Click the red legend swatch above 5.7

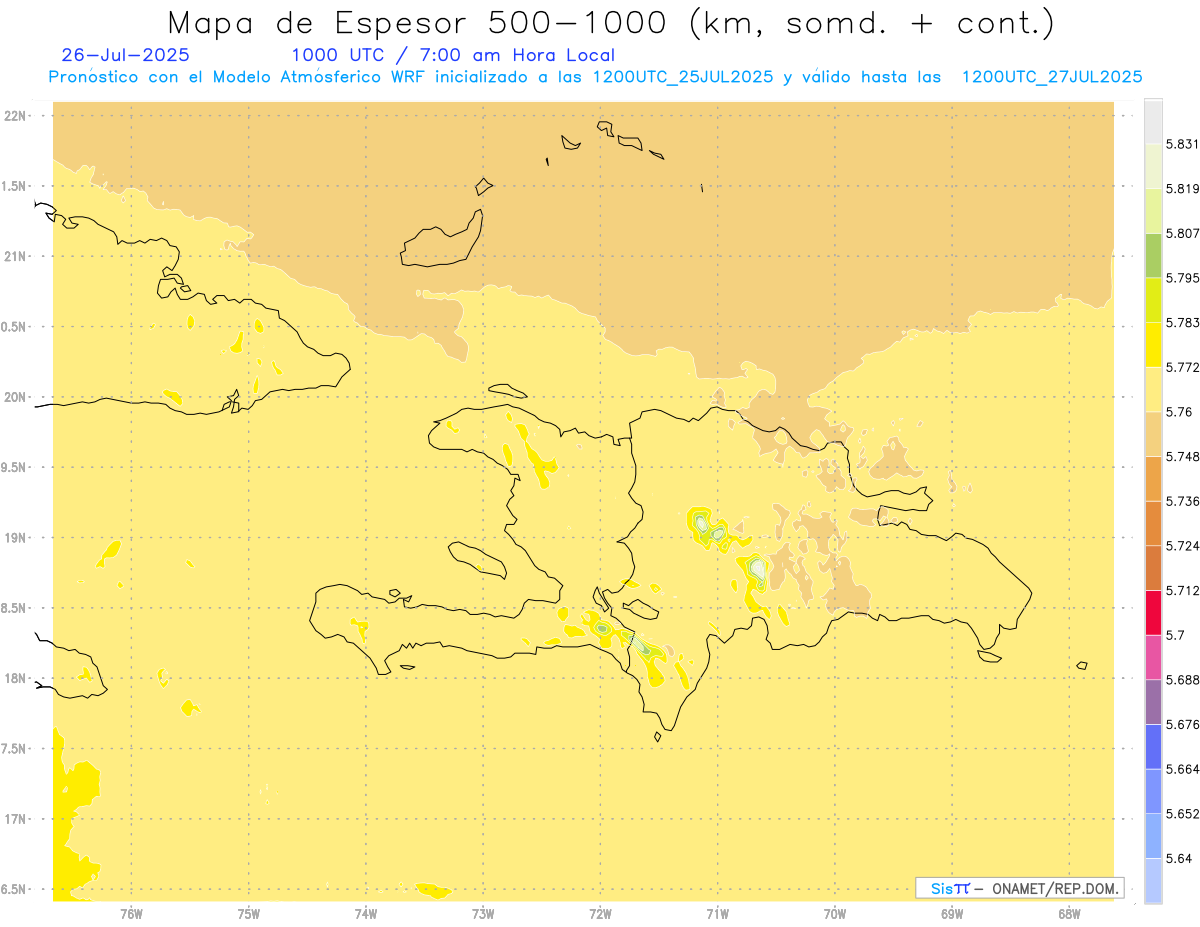[x=1153, y=612]
